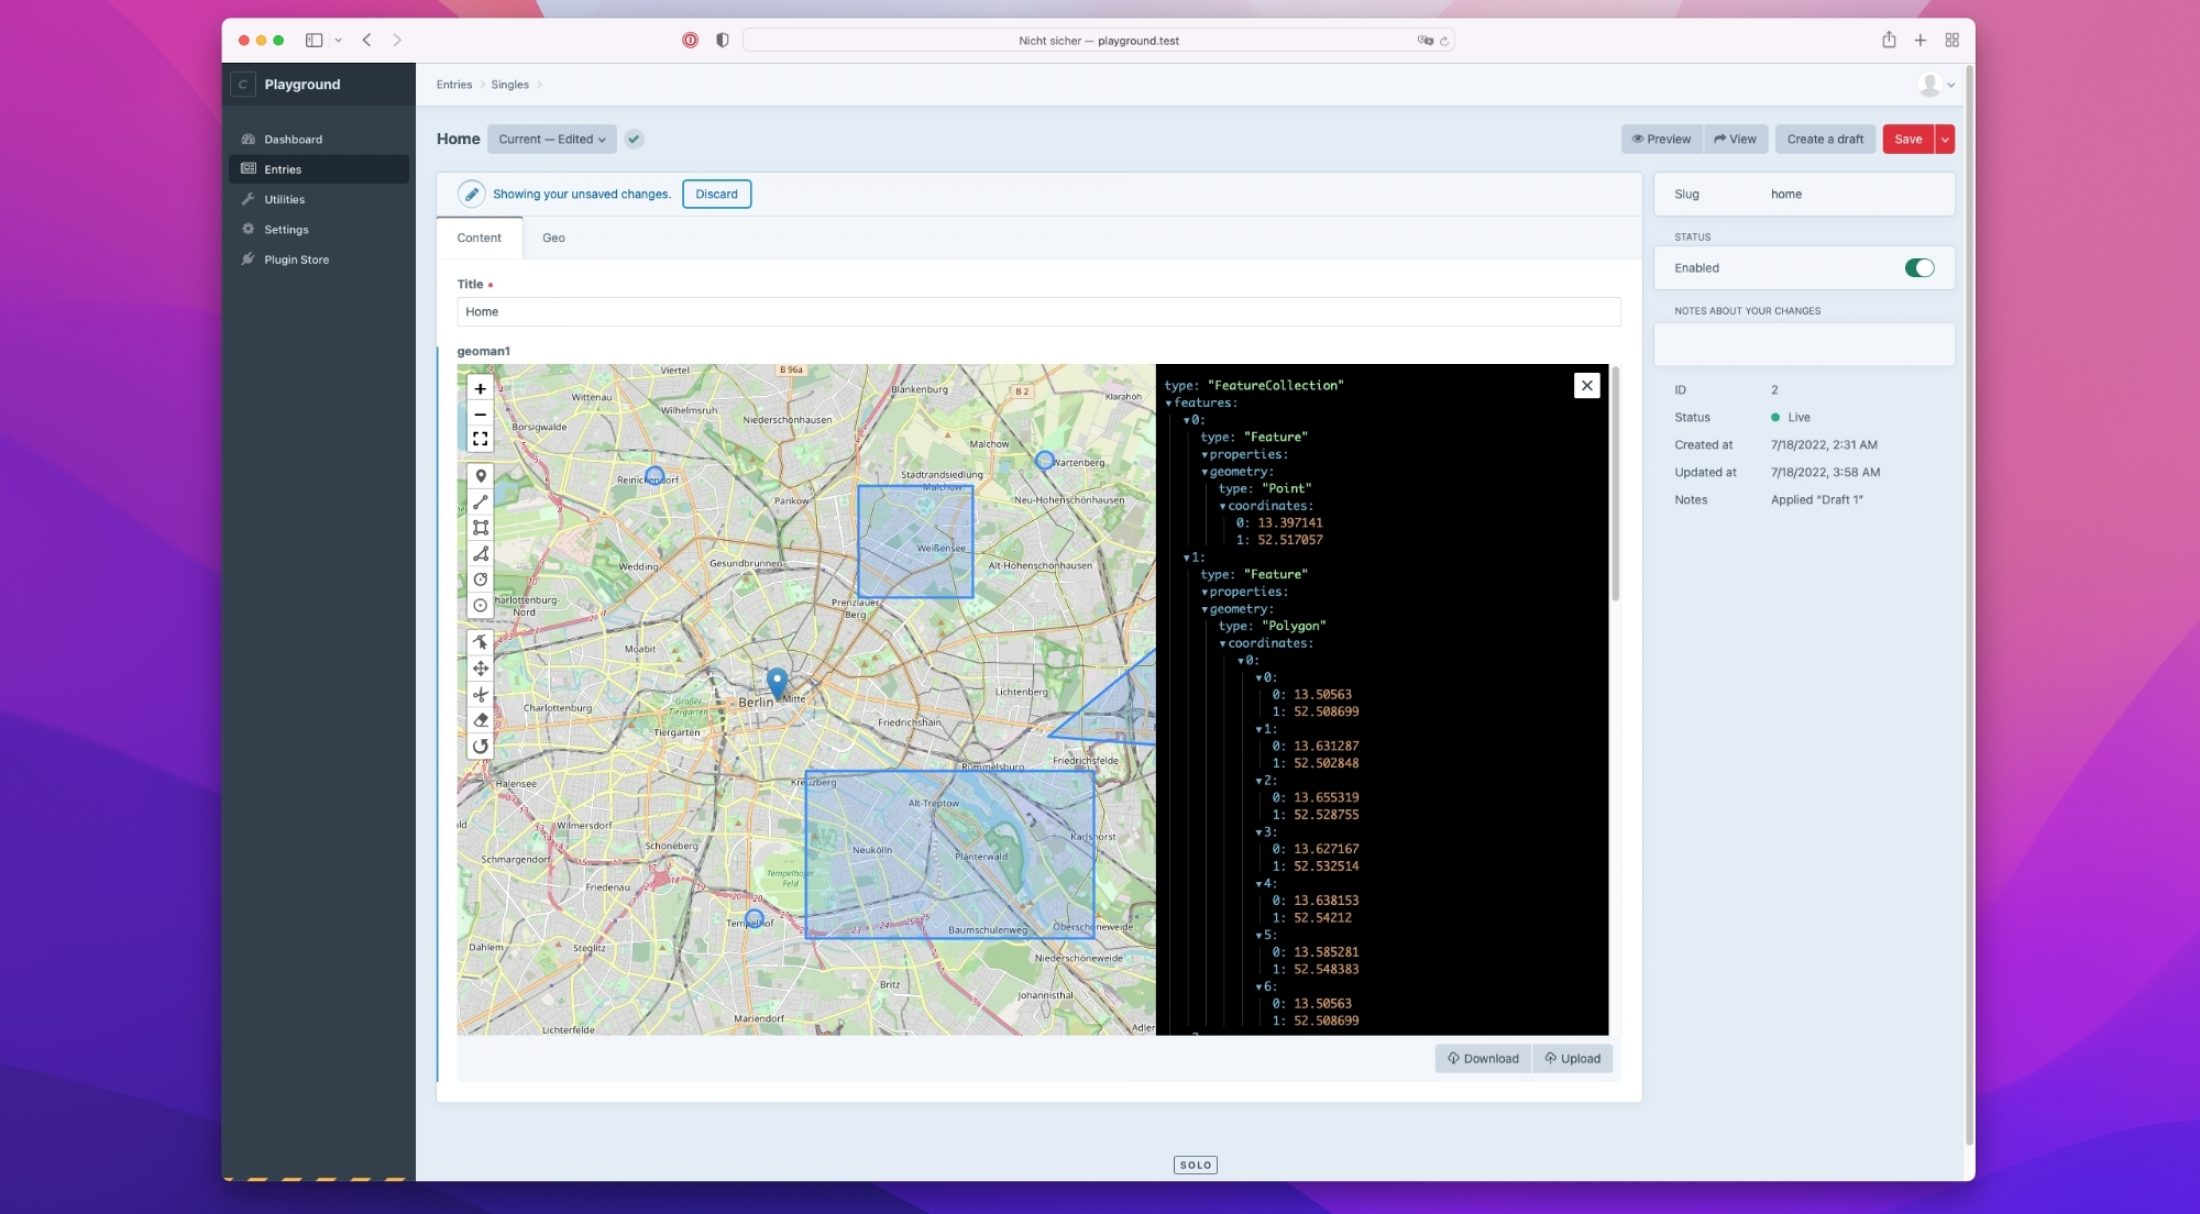The width and height of the screenshot is (2200, 1214).
Task: Zoom in the map with plus
Action: [480, 389]
